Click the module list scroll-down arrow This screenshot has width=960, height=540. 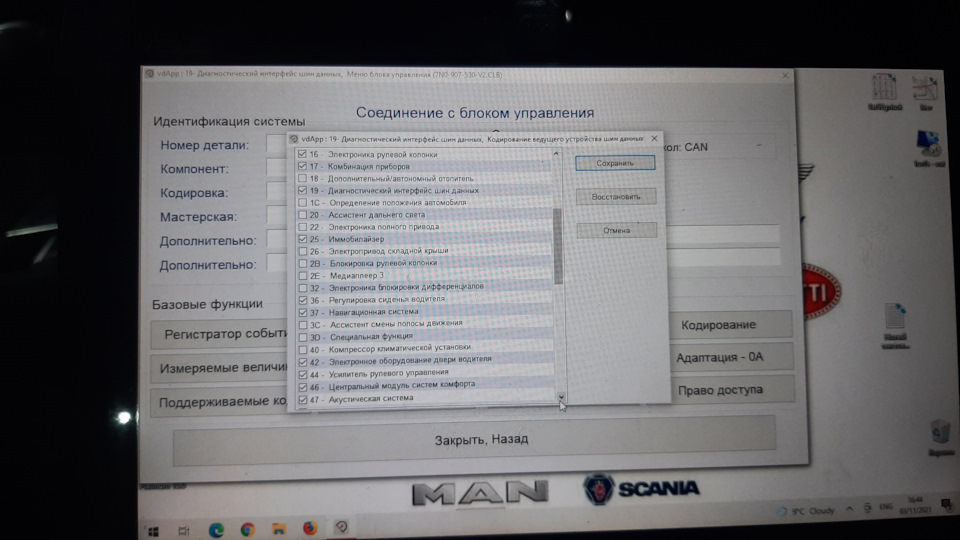561,397
